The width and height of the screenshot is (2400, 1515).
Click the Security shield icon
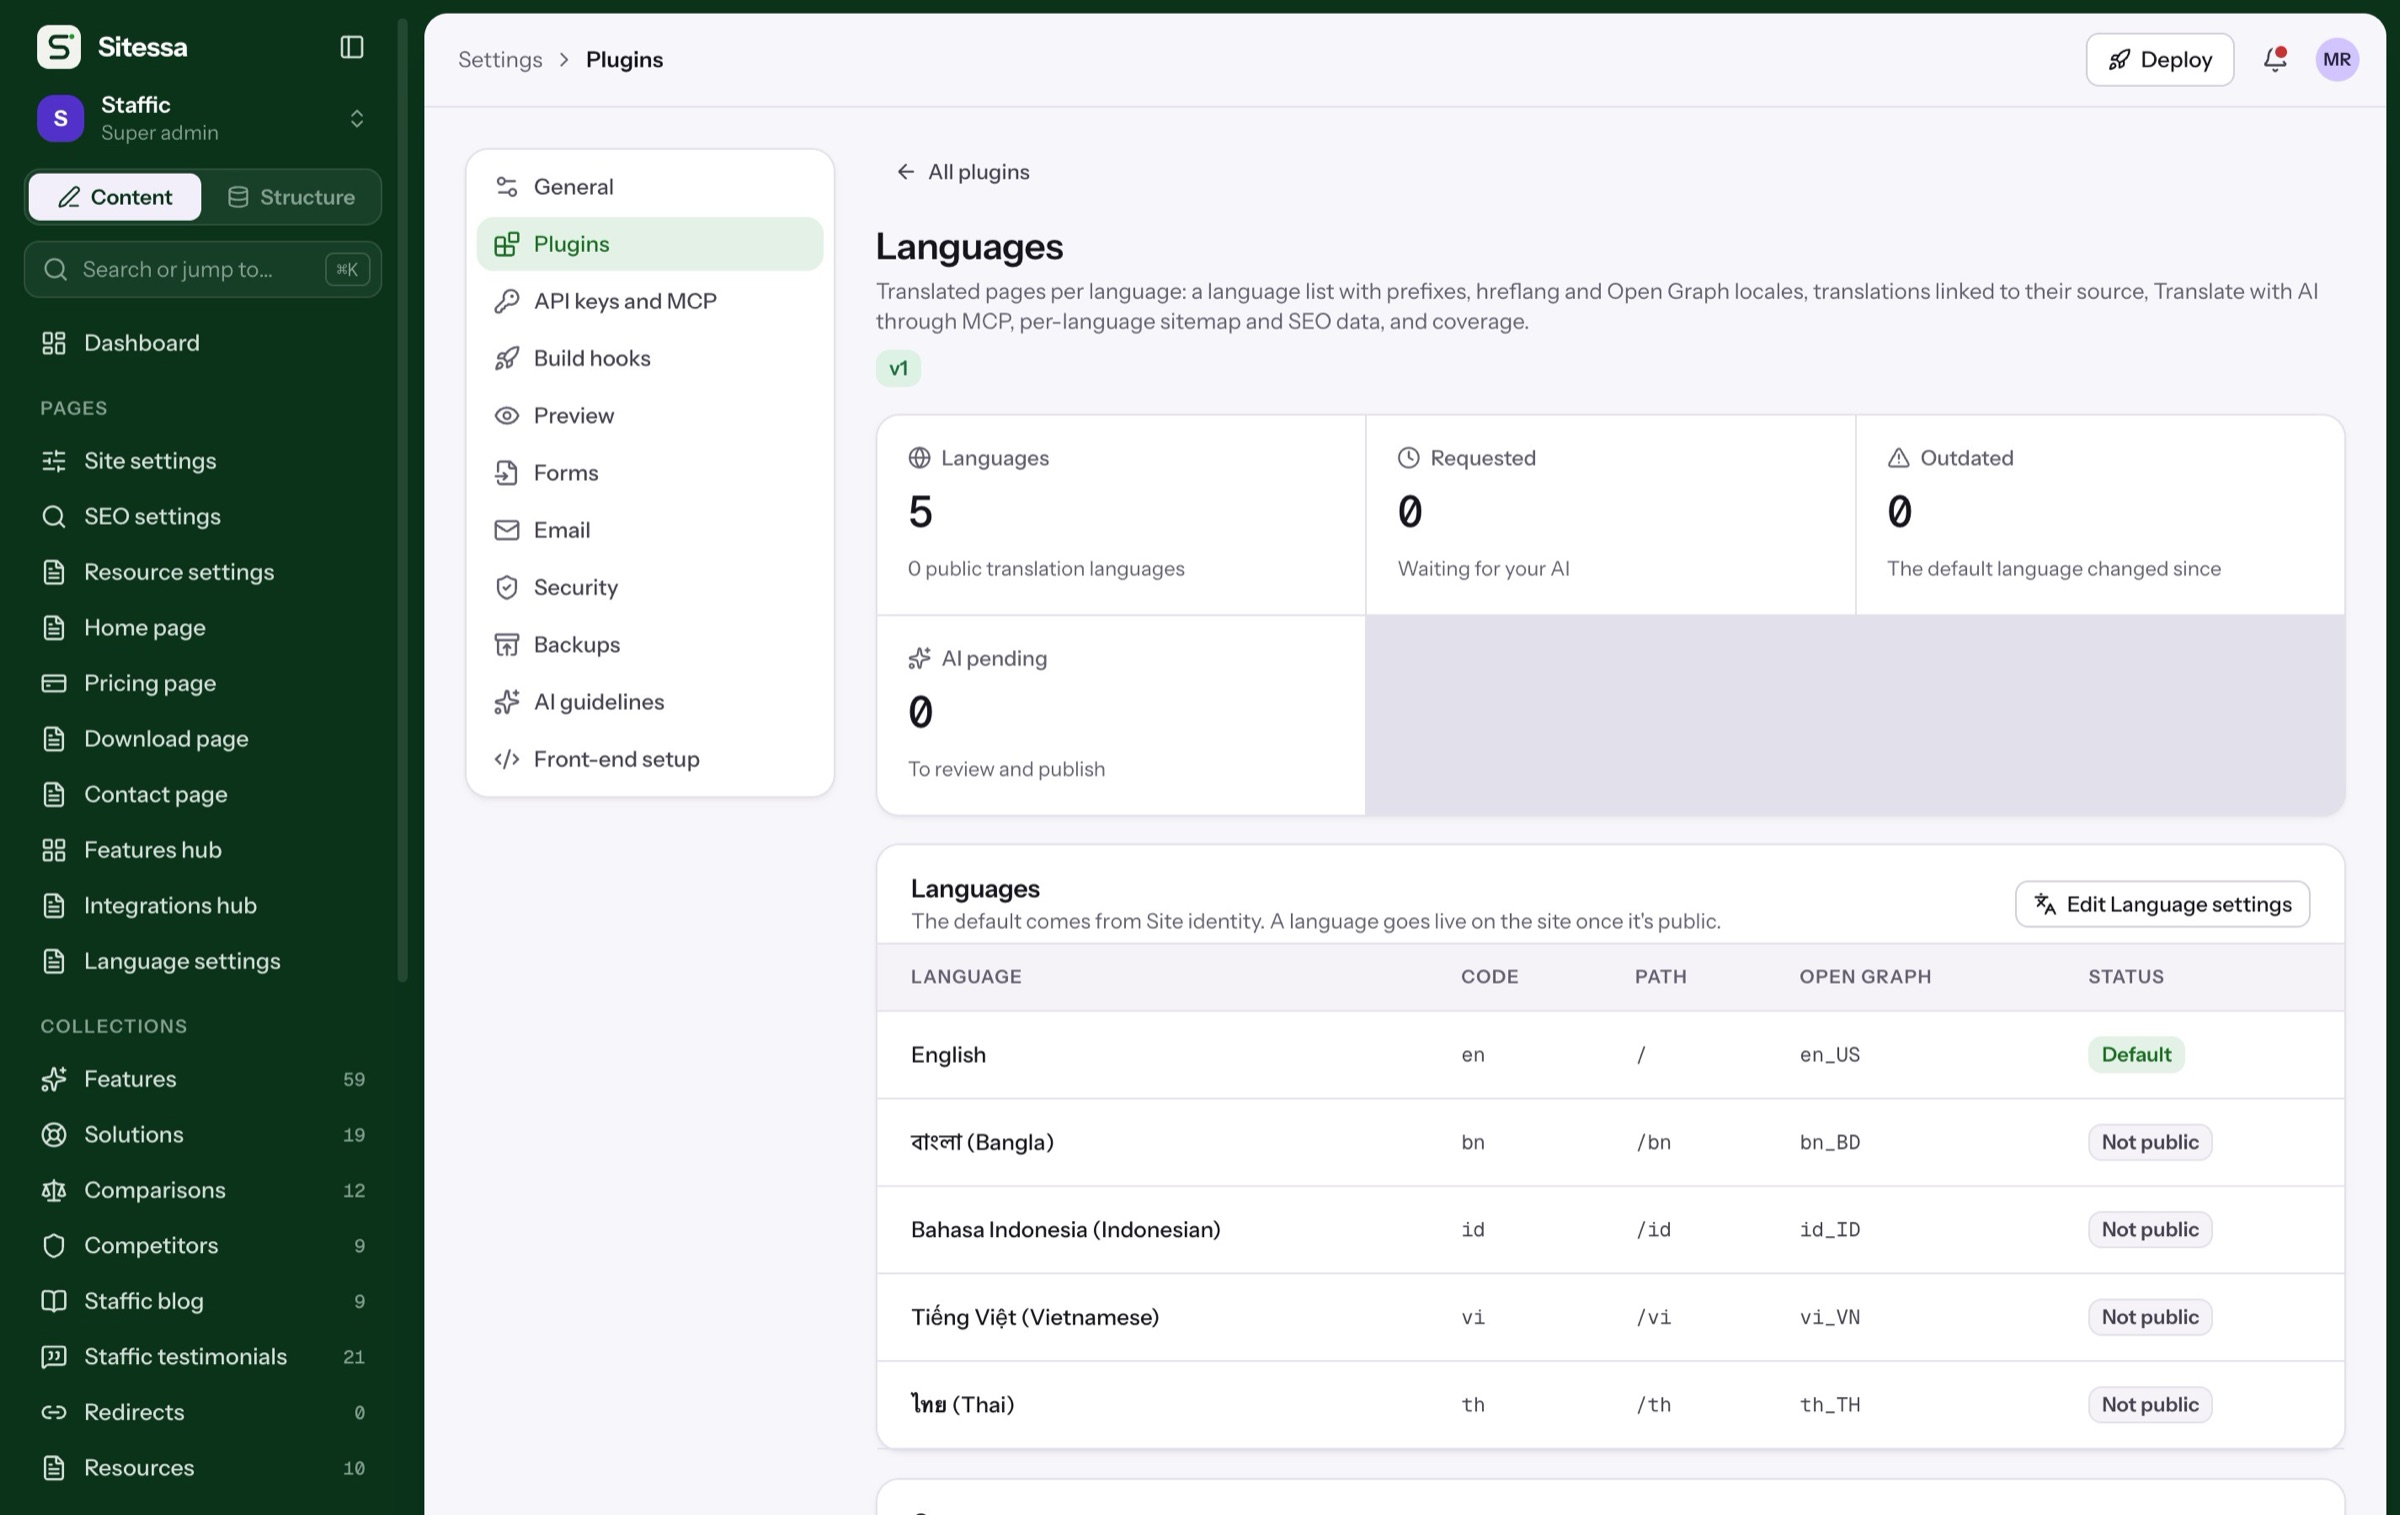[x=507, y=587]
